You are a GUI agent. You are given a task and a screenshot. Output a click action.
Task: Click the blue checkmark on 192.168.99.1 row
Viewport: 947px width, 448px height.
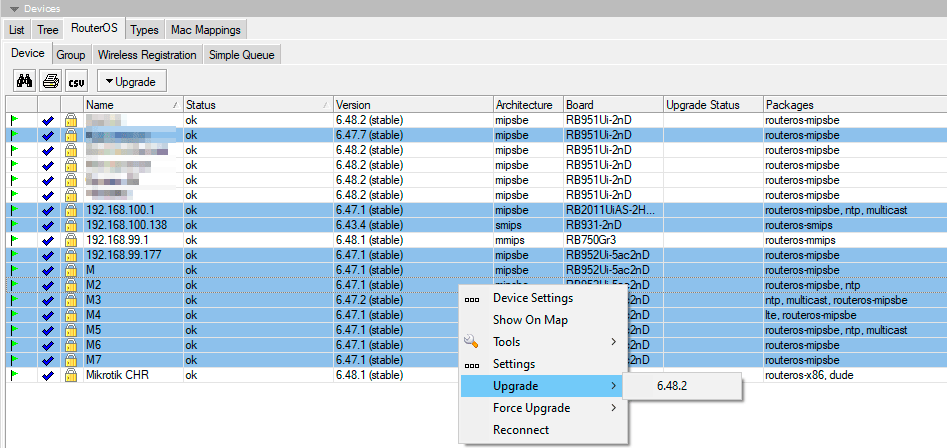(48, 240)
